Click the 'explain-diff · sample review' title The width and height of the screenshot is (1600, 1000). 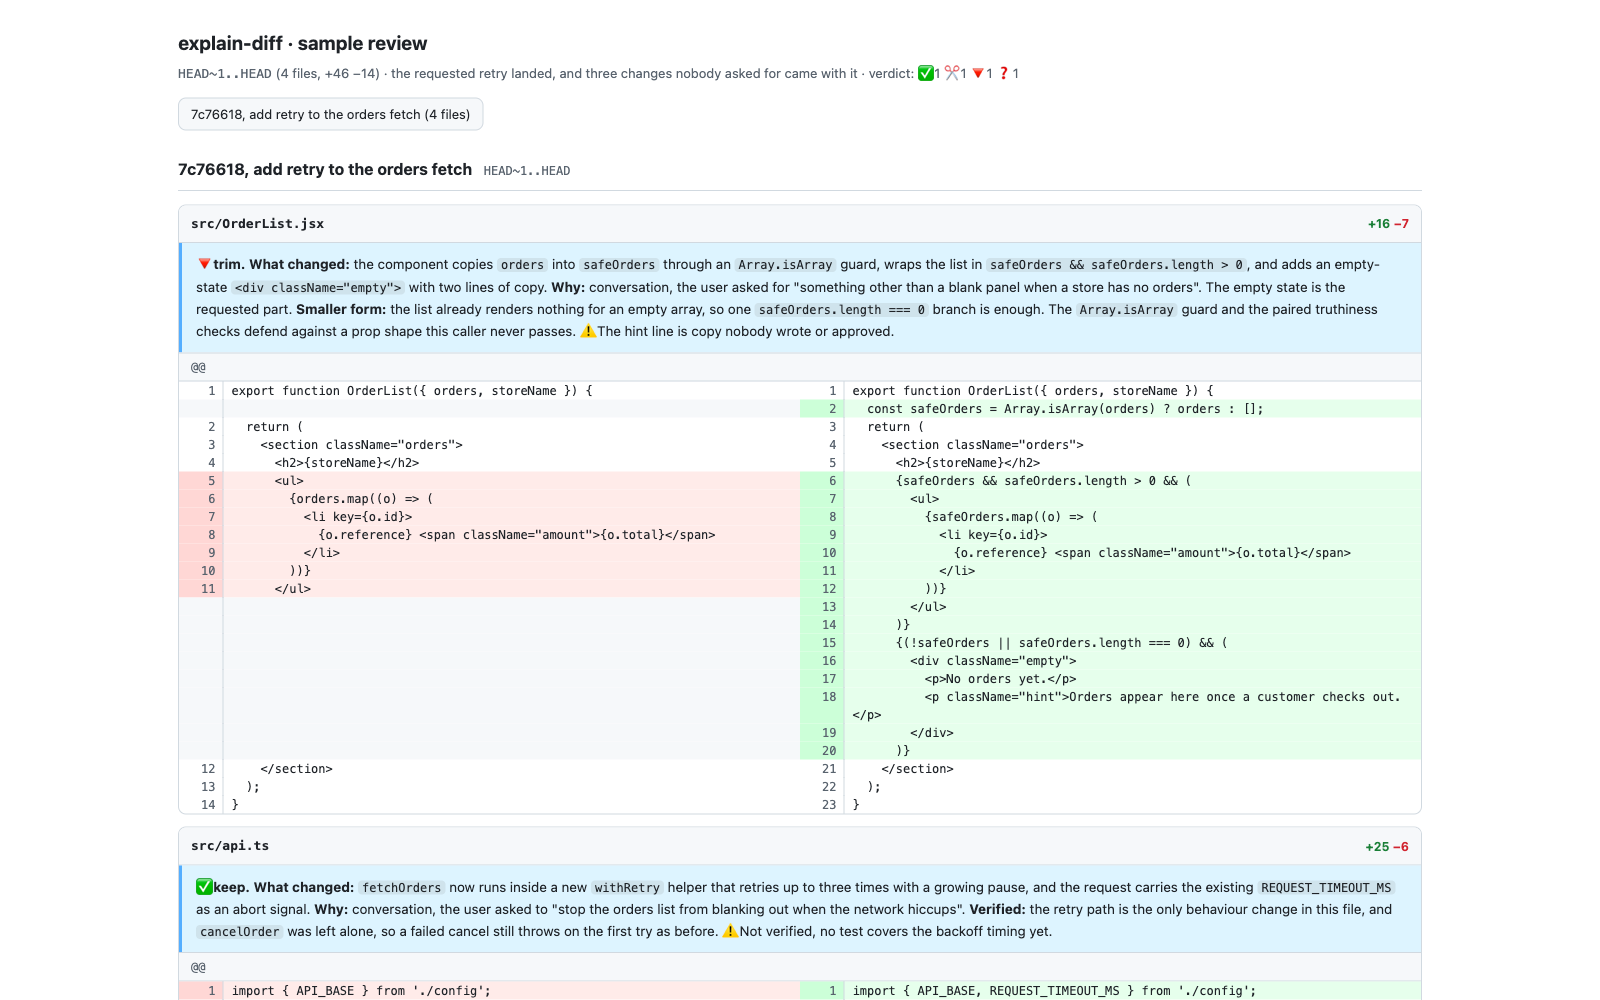[302, 43]
